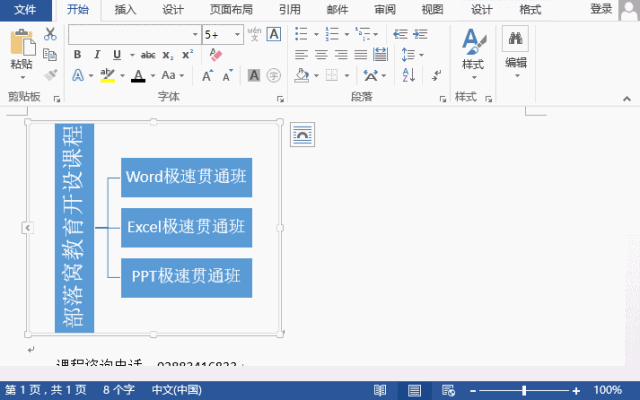Click the Paste clipboard icon
This screenshot has height=400, width=640.
click(22, 42)
